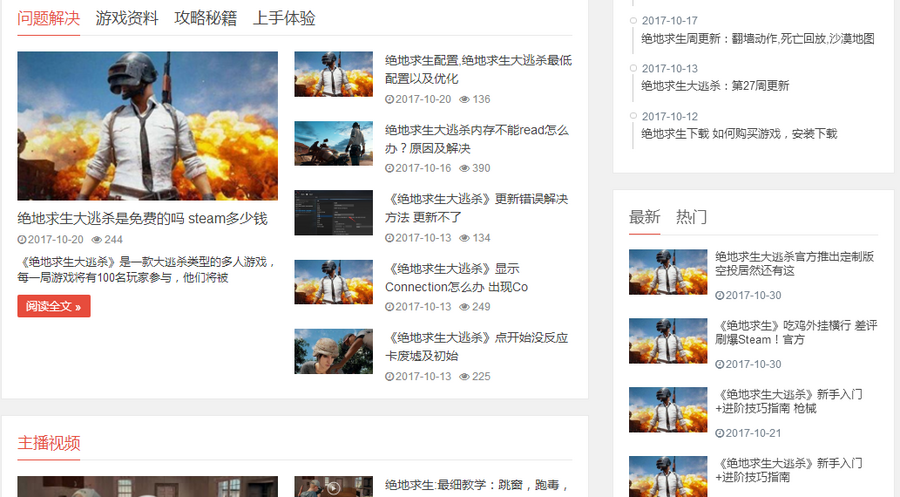Screen dimensions: 900x497
Task: Open sidebar article 官方推出定制版空投
Action: [x=794, y=263]
